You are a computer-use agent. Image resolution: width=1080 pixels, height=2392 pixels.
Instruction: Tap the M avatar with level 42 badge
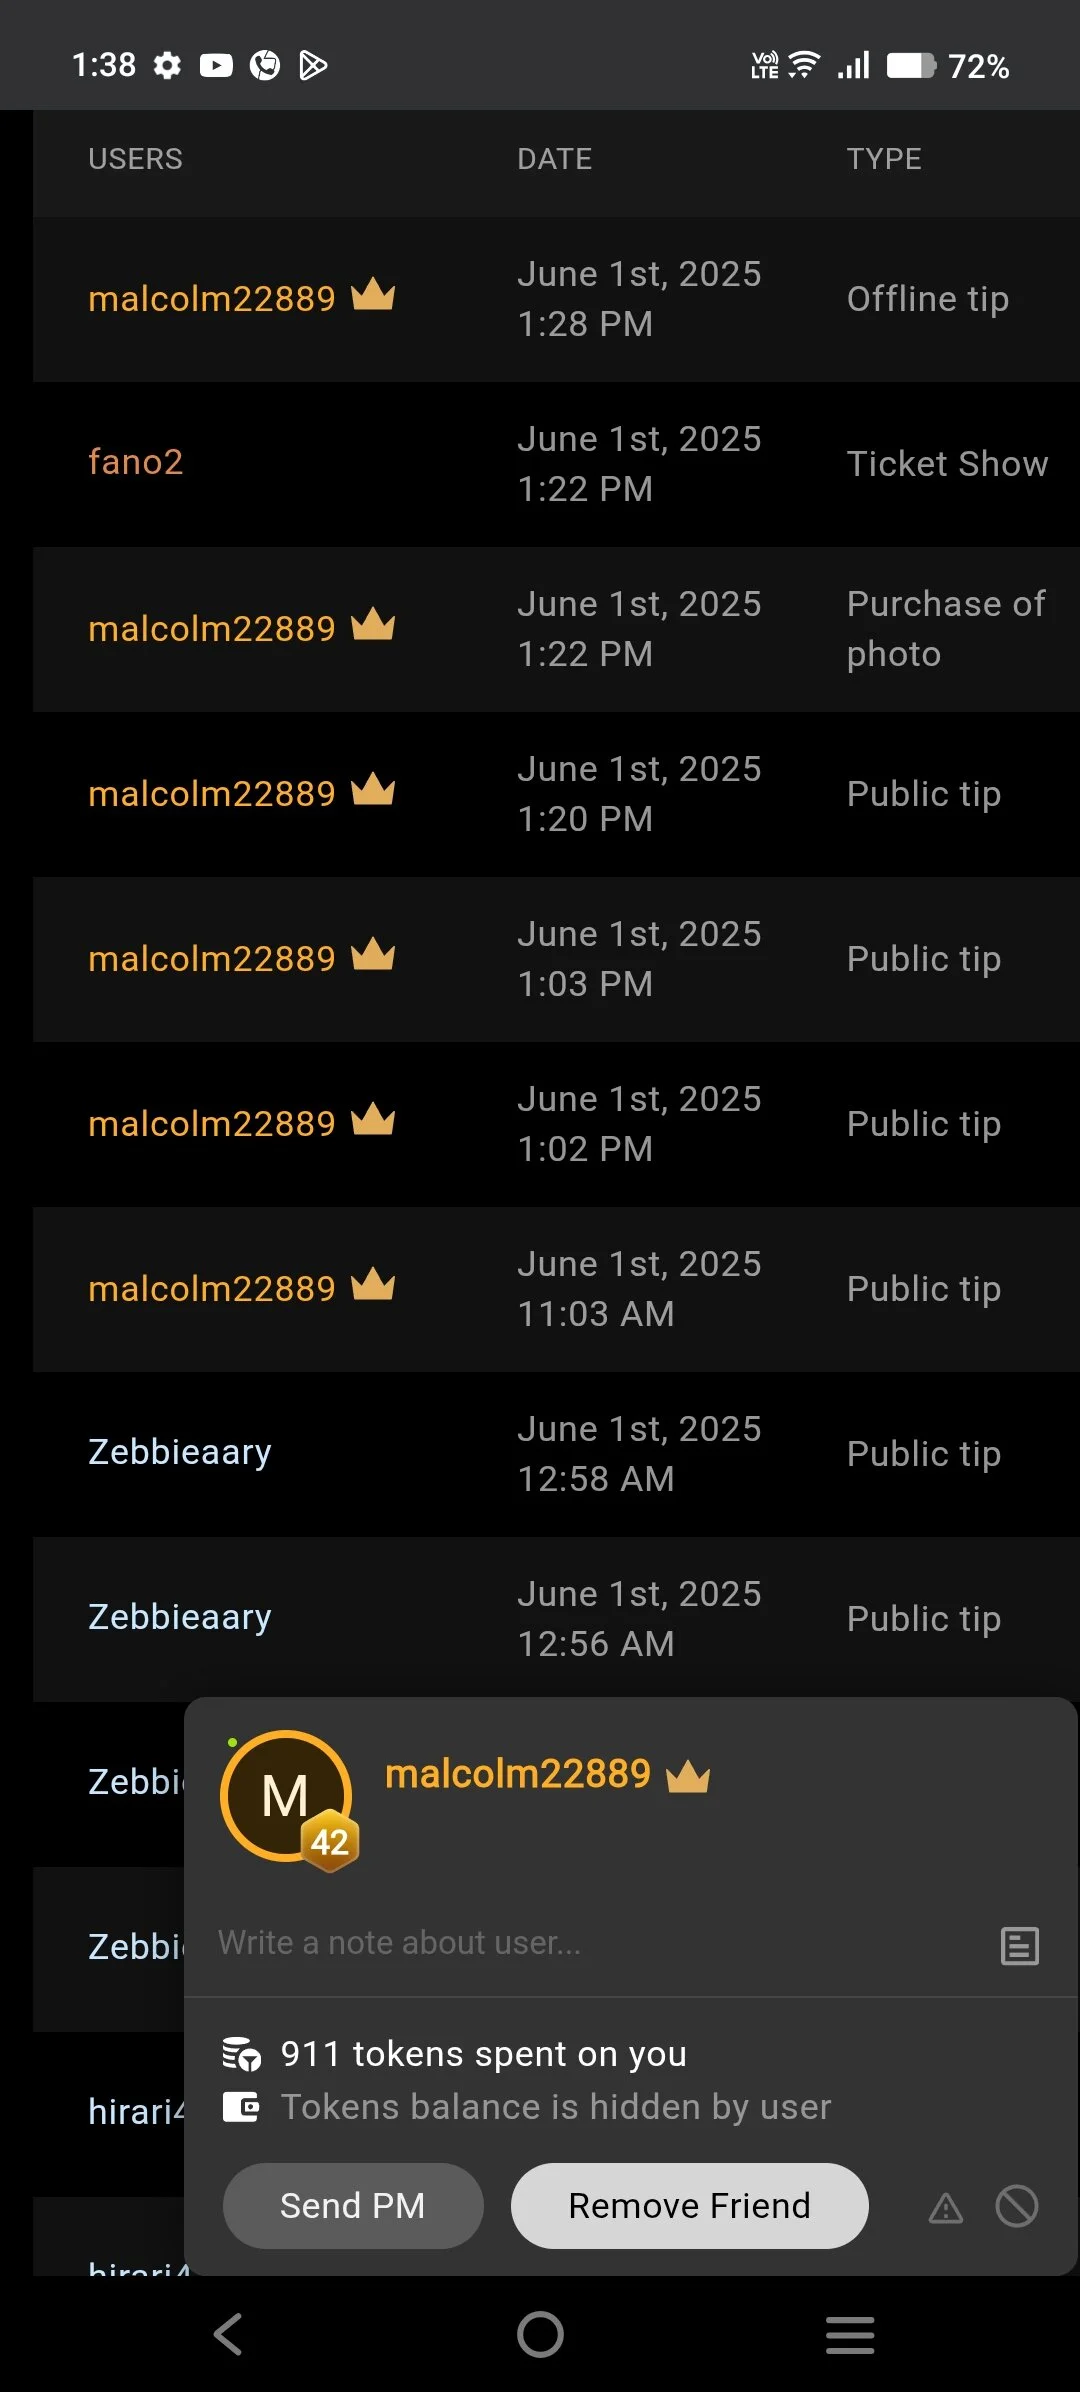tap(287, 1797)
